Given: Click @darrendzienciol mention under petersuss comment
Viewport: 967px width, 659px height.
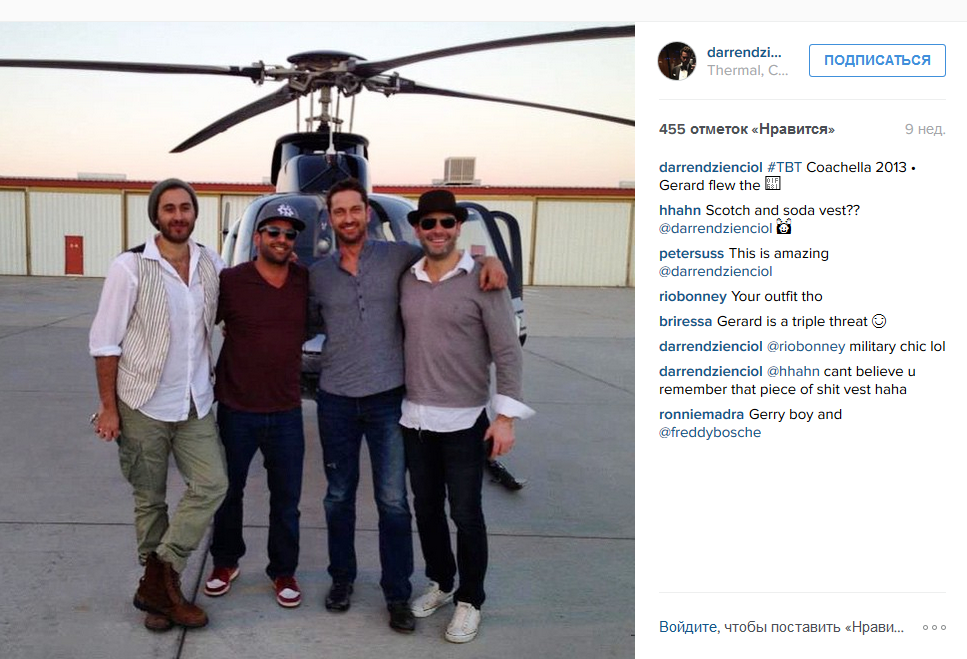Looking at the screenshot, I should [x=715, y=271].
